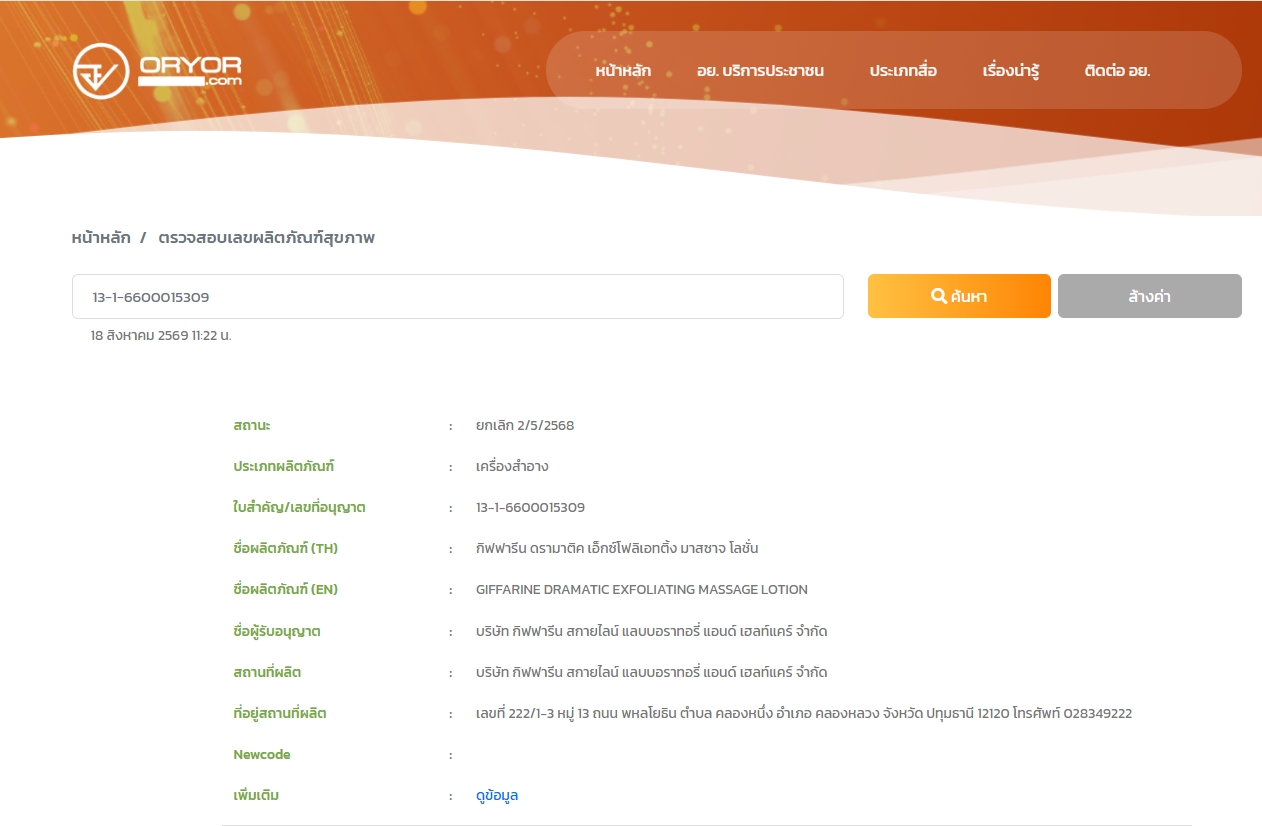This screenshot has width=1262, height=826.
Task: Click the ที่อยู่สถานที่ผลิต label
Action: (x=280, y=713)
